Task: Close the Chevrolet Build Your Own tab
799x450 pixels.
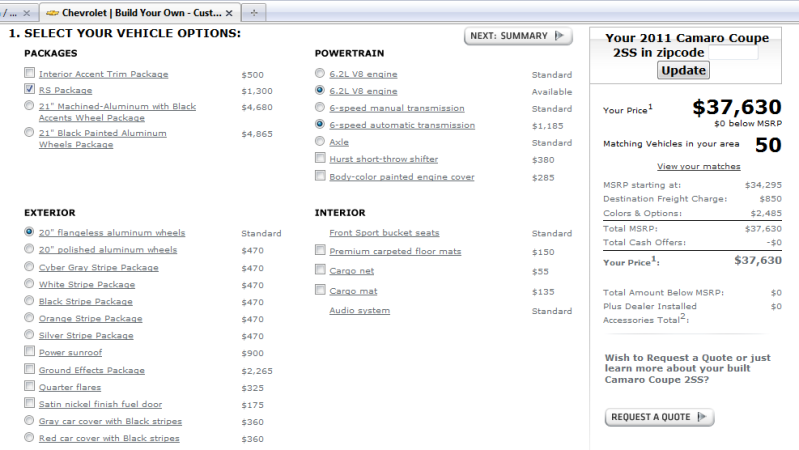Action: [x=229, y=13]
